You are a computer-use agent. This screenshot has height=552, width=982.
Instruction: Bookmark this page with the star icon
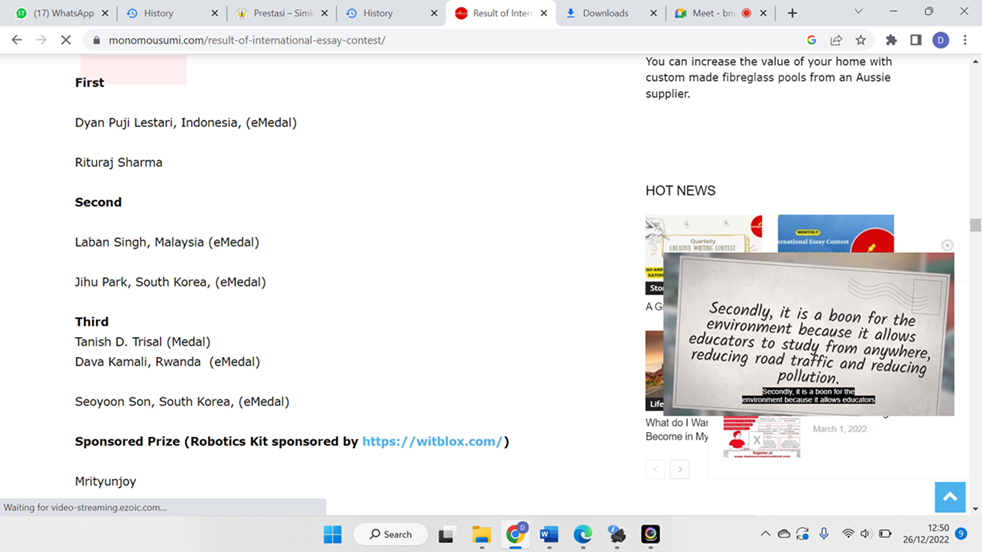tap(861, 40)
